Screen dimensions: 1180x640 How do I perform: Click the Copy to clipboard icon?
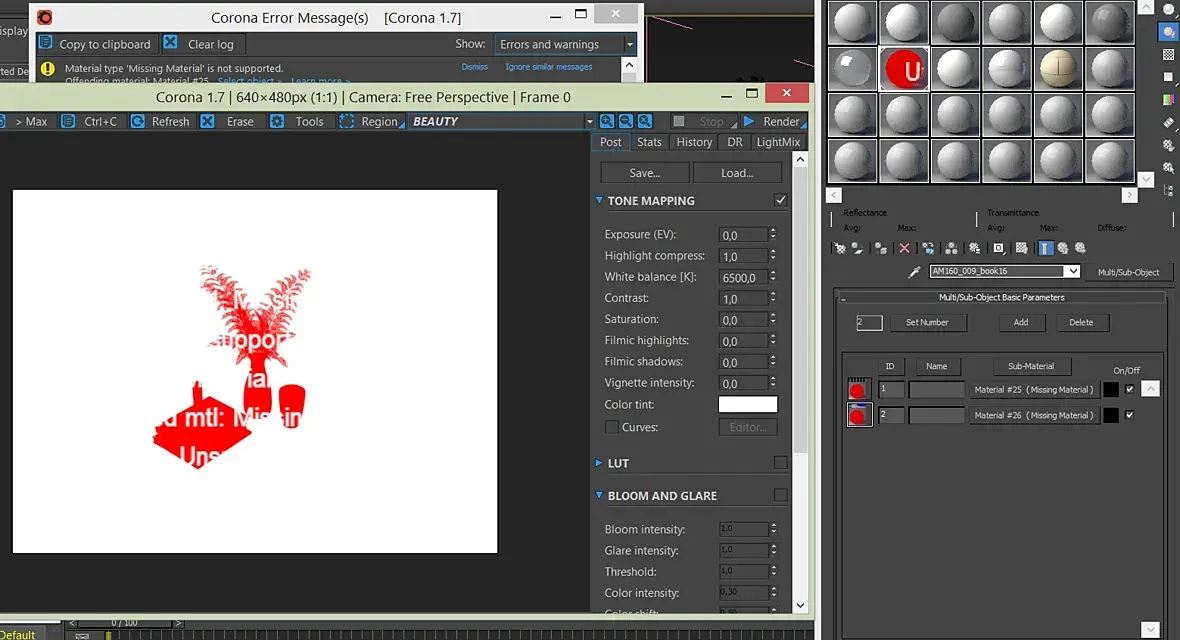[x=45, y=43]
